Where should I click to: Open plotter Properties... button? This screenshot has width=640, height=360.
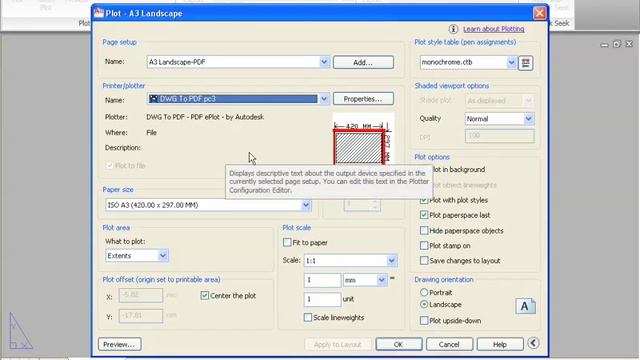[x=363, y=99]
